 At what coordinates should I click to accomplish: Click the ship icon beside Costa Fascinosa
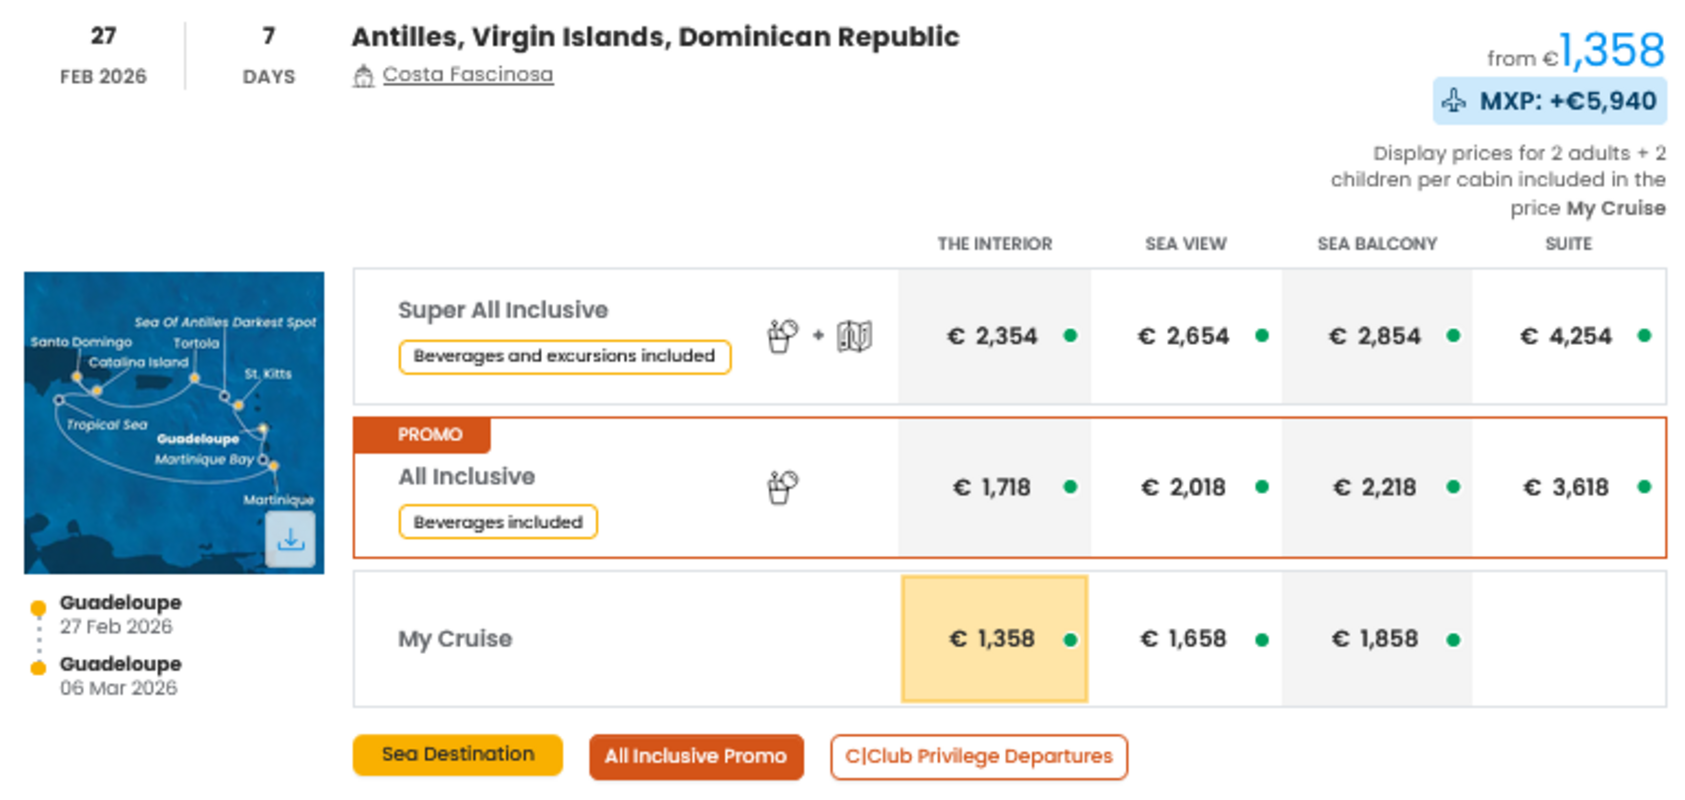(x=363, y=74)
